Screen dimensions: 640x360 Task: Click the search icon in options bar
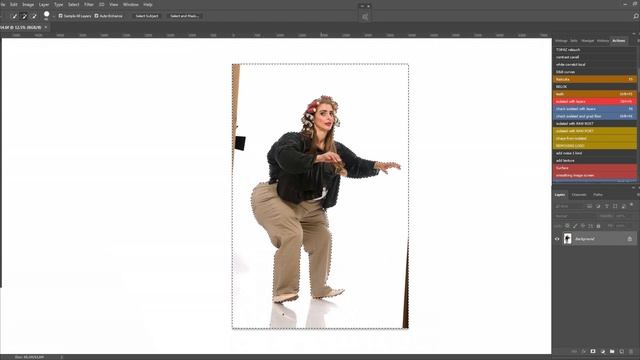pyautogui.click(x=636, y=16)
